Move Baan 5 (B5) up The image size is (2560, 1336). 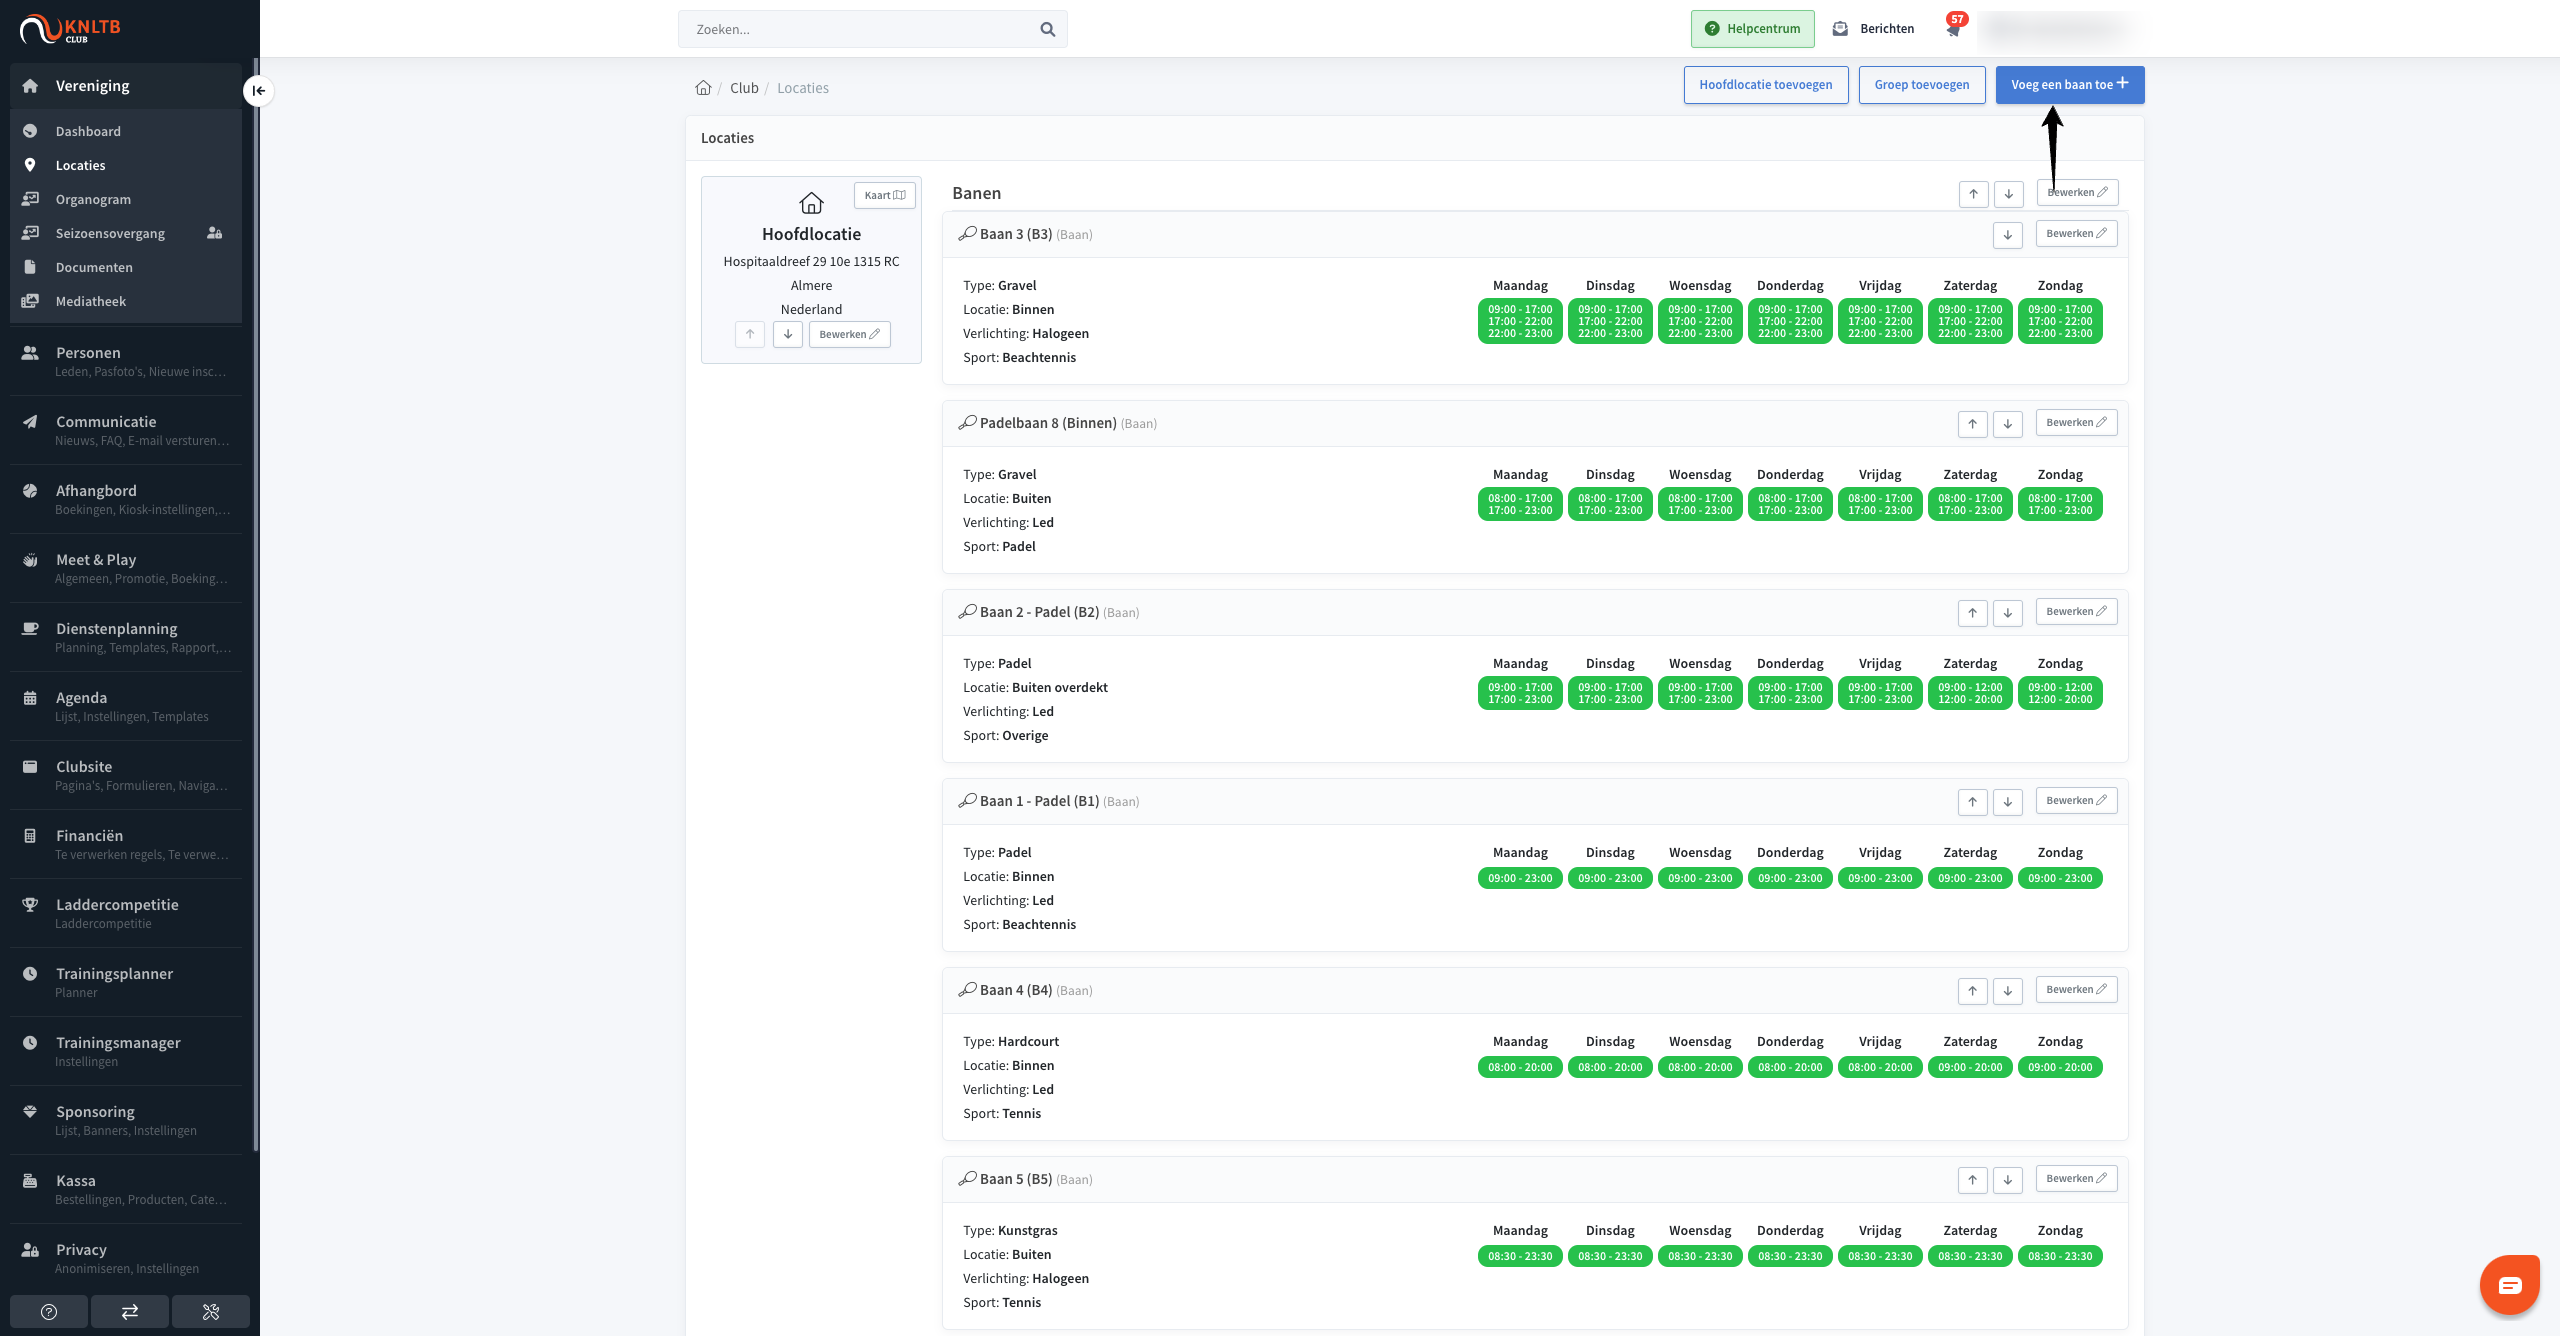tap(1972, 1180)
